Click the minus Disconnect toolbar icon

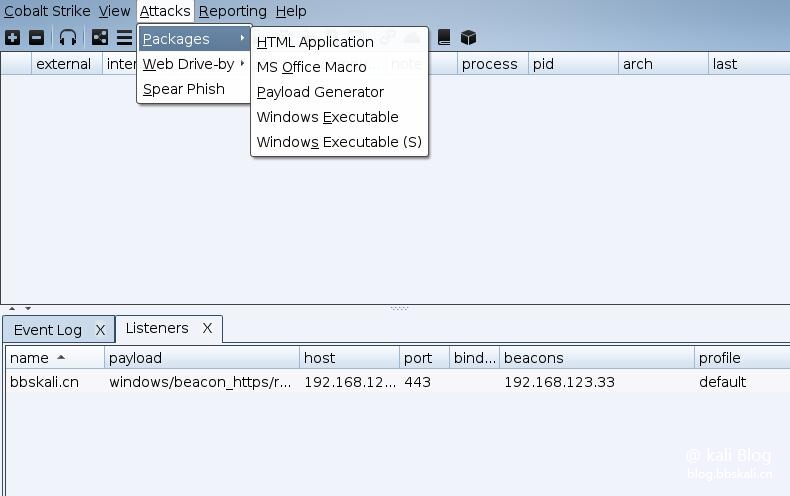(x=36, y=37)
